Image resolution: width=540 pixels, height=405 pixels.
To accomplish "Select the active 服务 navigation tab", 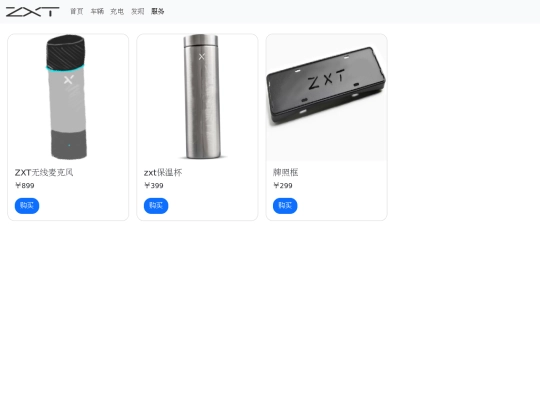I will pyautogui.click(x=158, y=11).
